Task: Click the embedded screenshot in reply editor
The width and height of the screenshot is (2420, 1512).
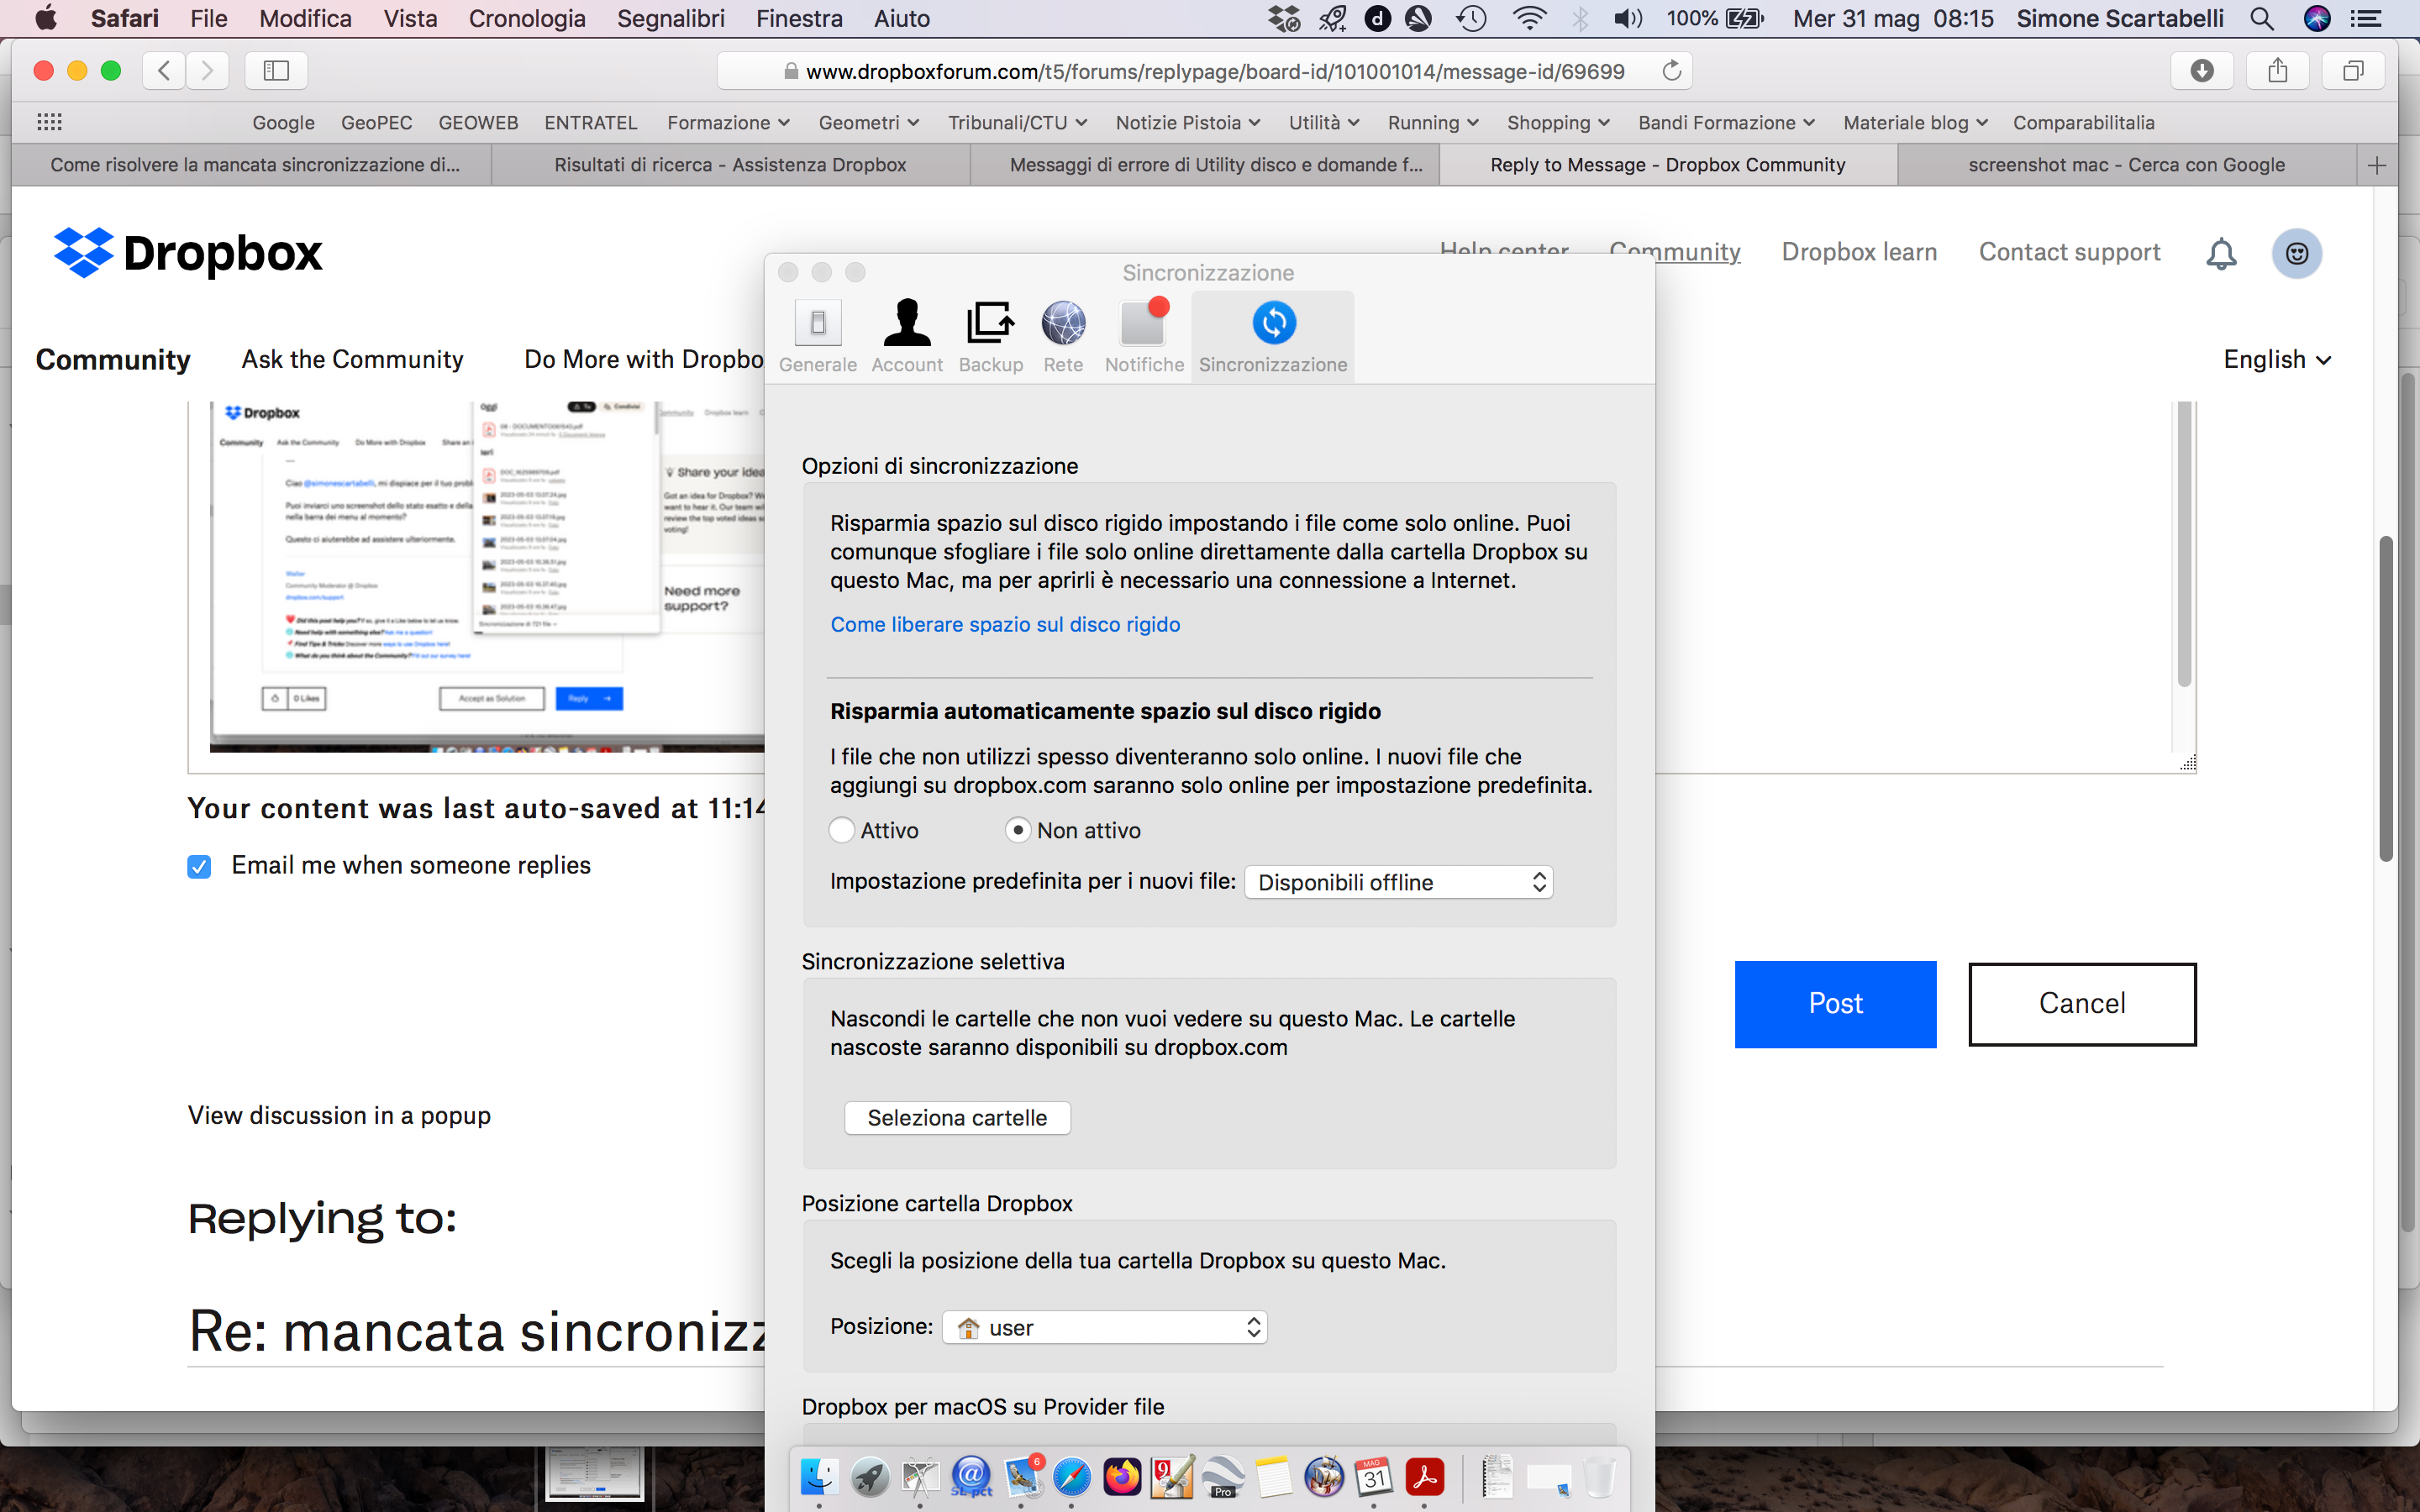Action: pos(487,576)
